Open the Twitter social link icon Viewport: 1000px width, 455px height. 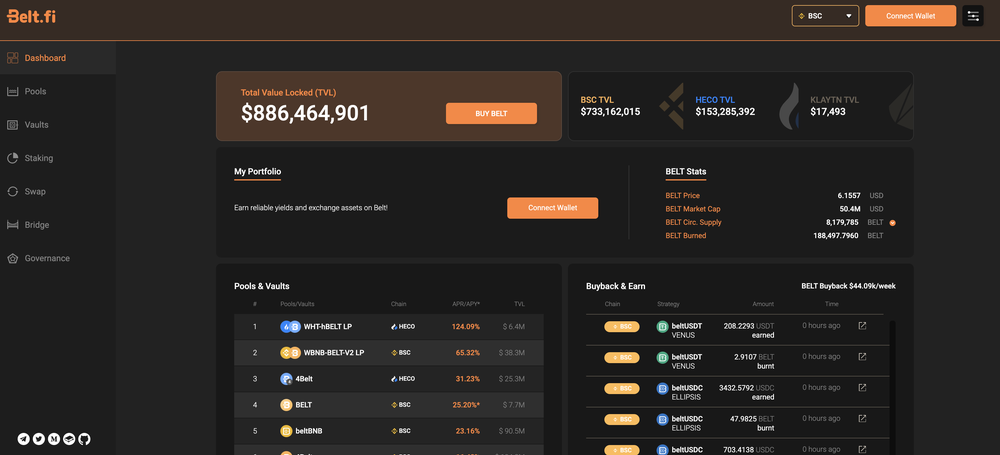click(x=39, y=439)
